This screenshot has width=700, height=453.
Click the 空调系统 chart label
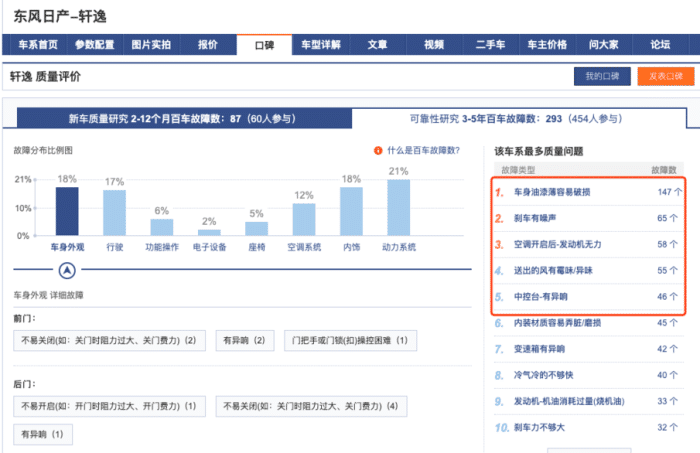point(304,247)
